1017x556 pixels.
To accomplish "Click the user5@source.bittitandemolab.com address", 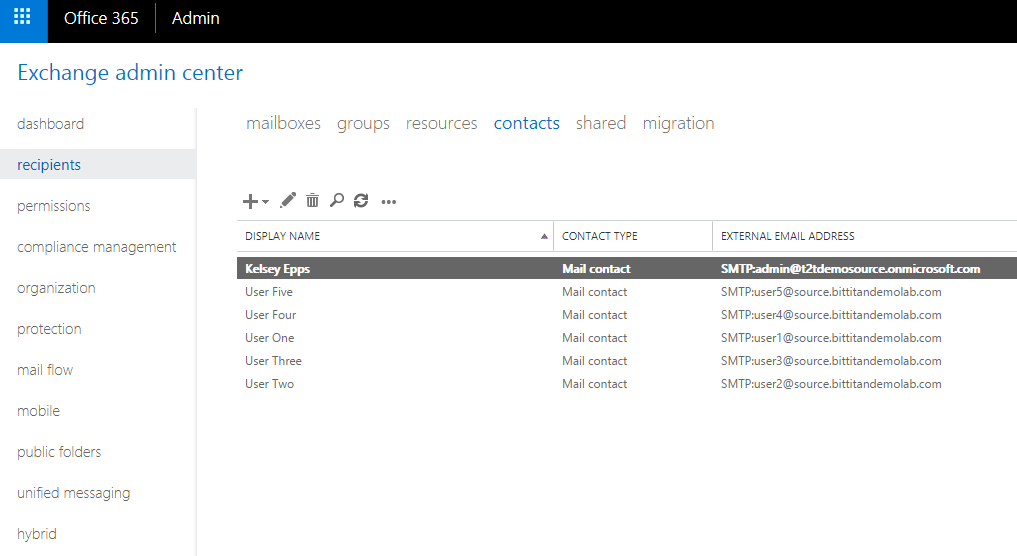I will pyautogui.click(x=832, y=292).
